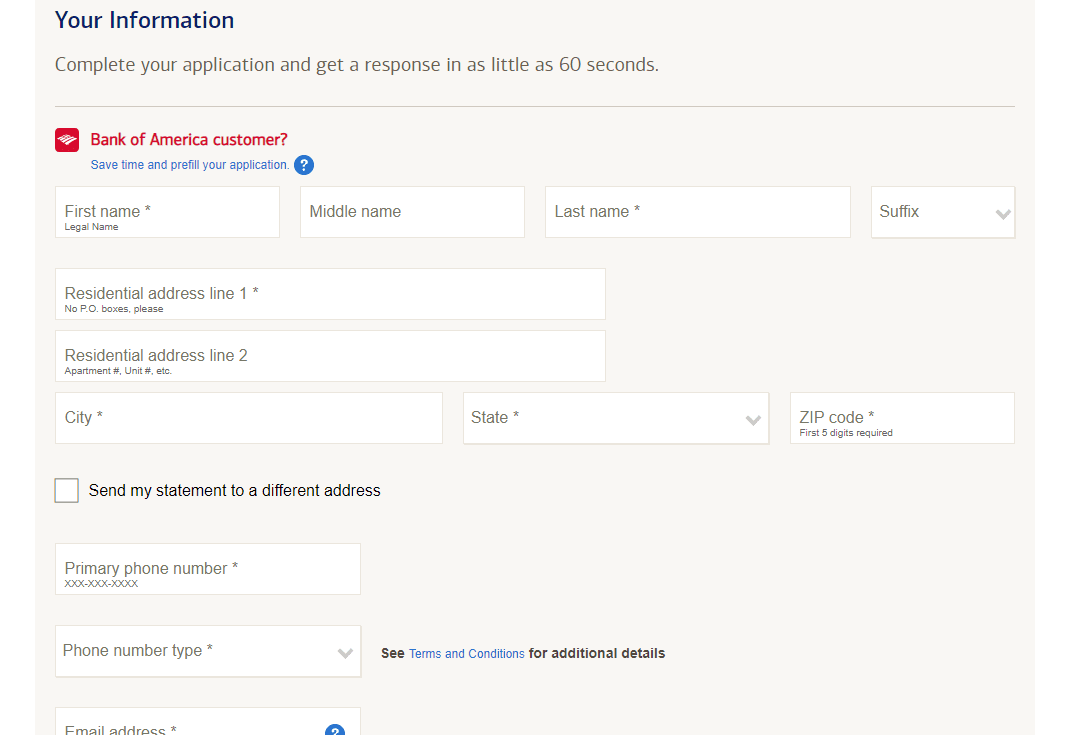Check the send statement to different address box
Viewport: 1069px width, 735px height.
(67, 490)
